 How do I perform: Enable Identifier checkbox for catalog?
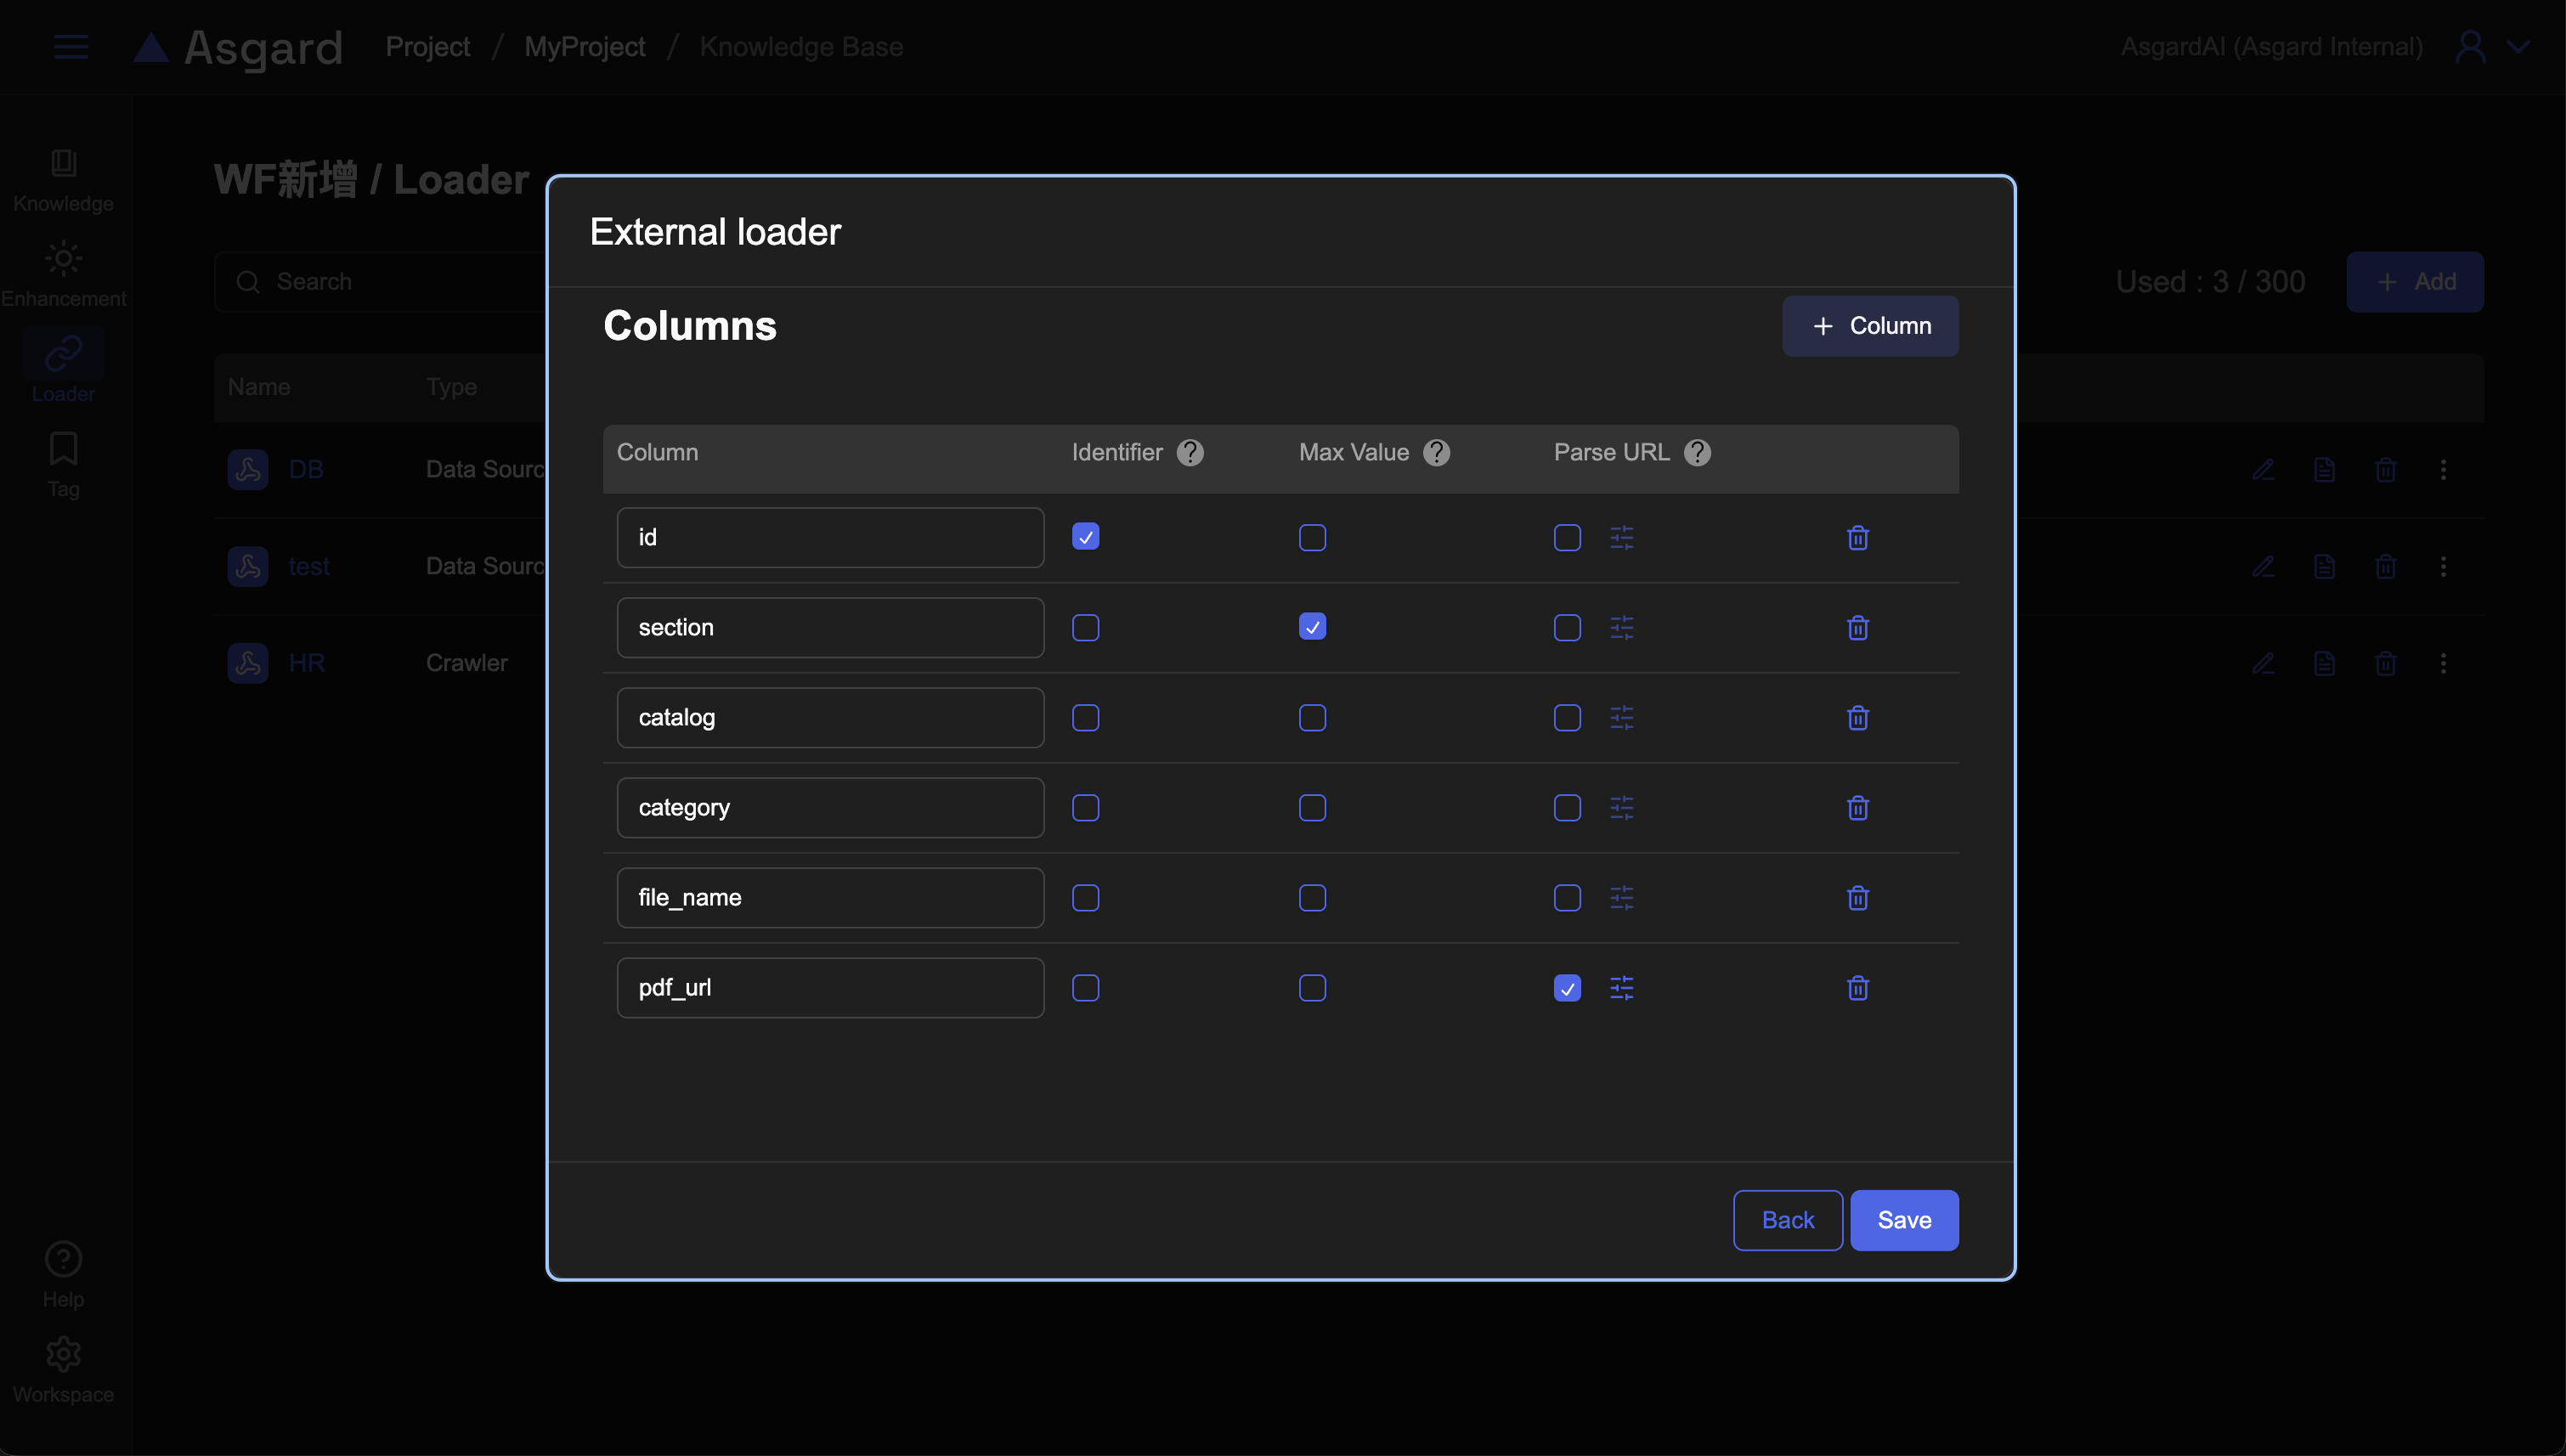[1085, 718]
